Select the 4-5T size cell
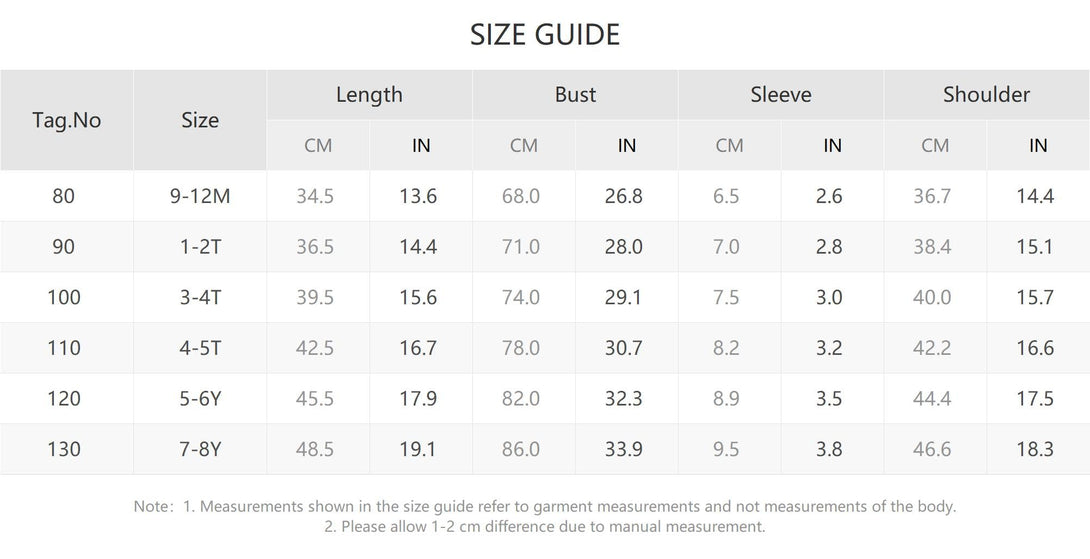The width and height of the screenshot is (1090, 559). coord(200,348)
